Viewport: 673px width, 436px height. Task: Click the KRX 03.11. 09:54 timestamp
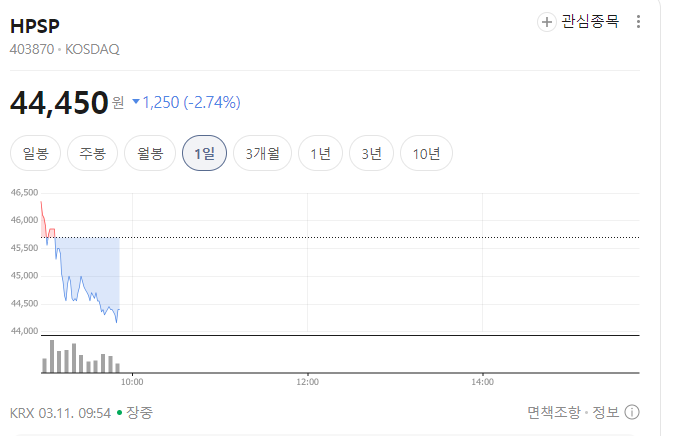tap(60, 413)
